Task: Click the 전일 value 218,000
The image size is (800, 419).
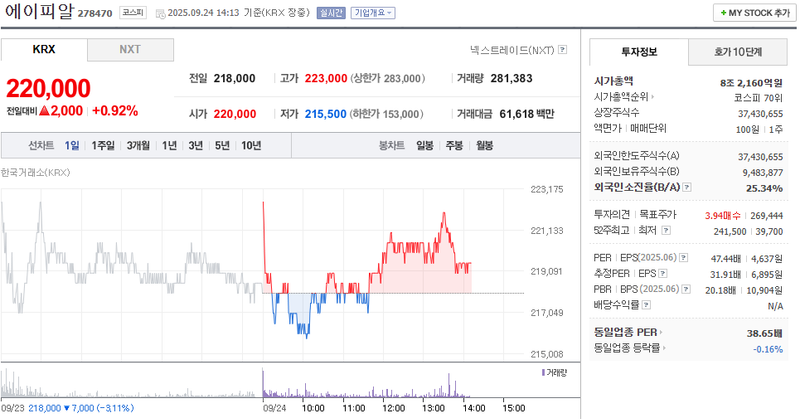Action: (x=235, y=78)
